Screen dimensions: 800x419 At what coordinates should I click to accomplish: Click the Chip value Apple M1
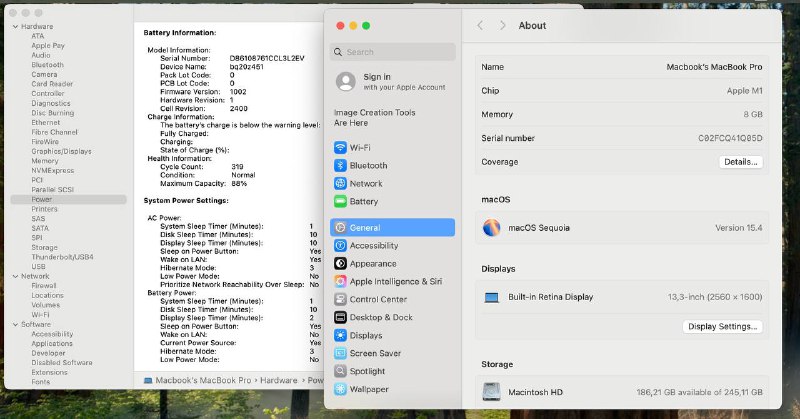745,91
